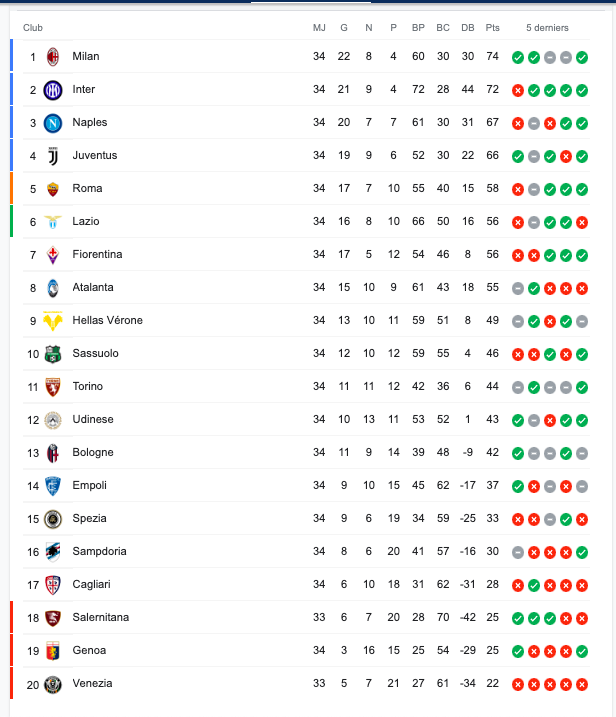Viewport: 616px width, 717px height.
Task: Select the Salernitana team name
Action: click(100, 618)
